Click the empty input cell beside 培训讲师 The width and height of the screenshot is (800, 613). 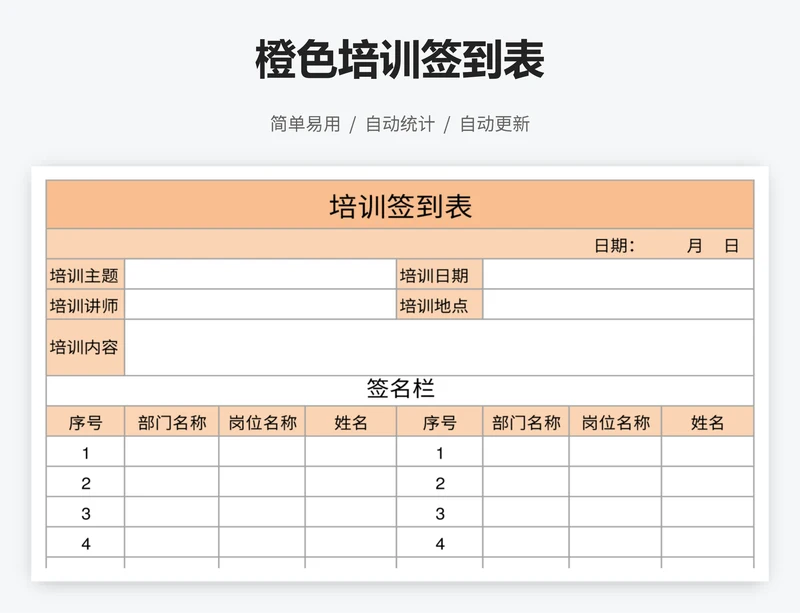pos(260,305)
